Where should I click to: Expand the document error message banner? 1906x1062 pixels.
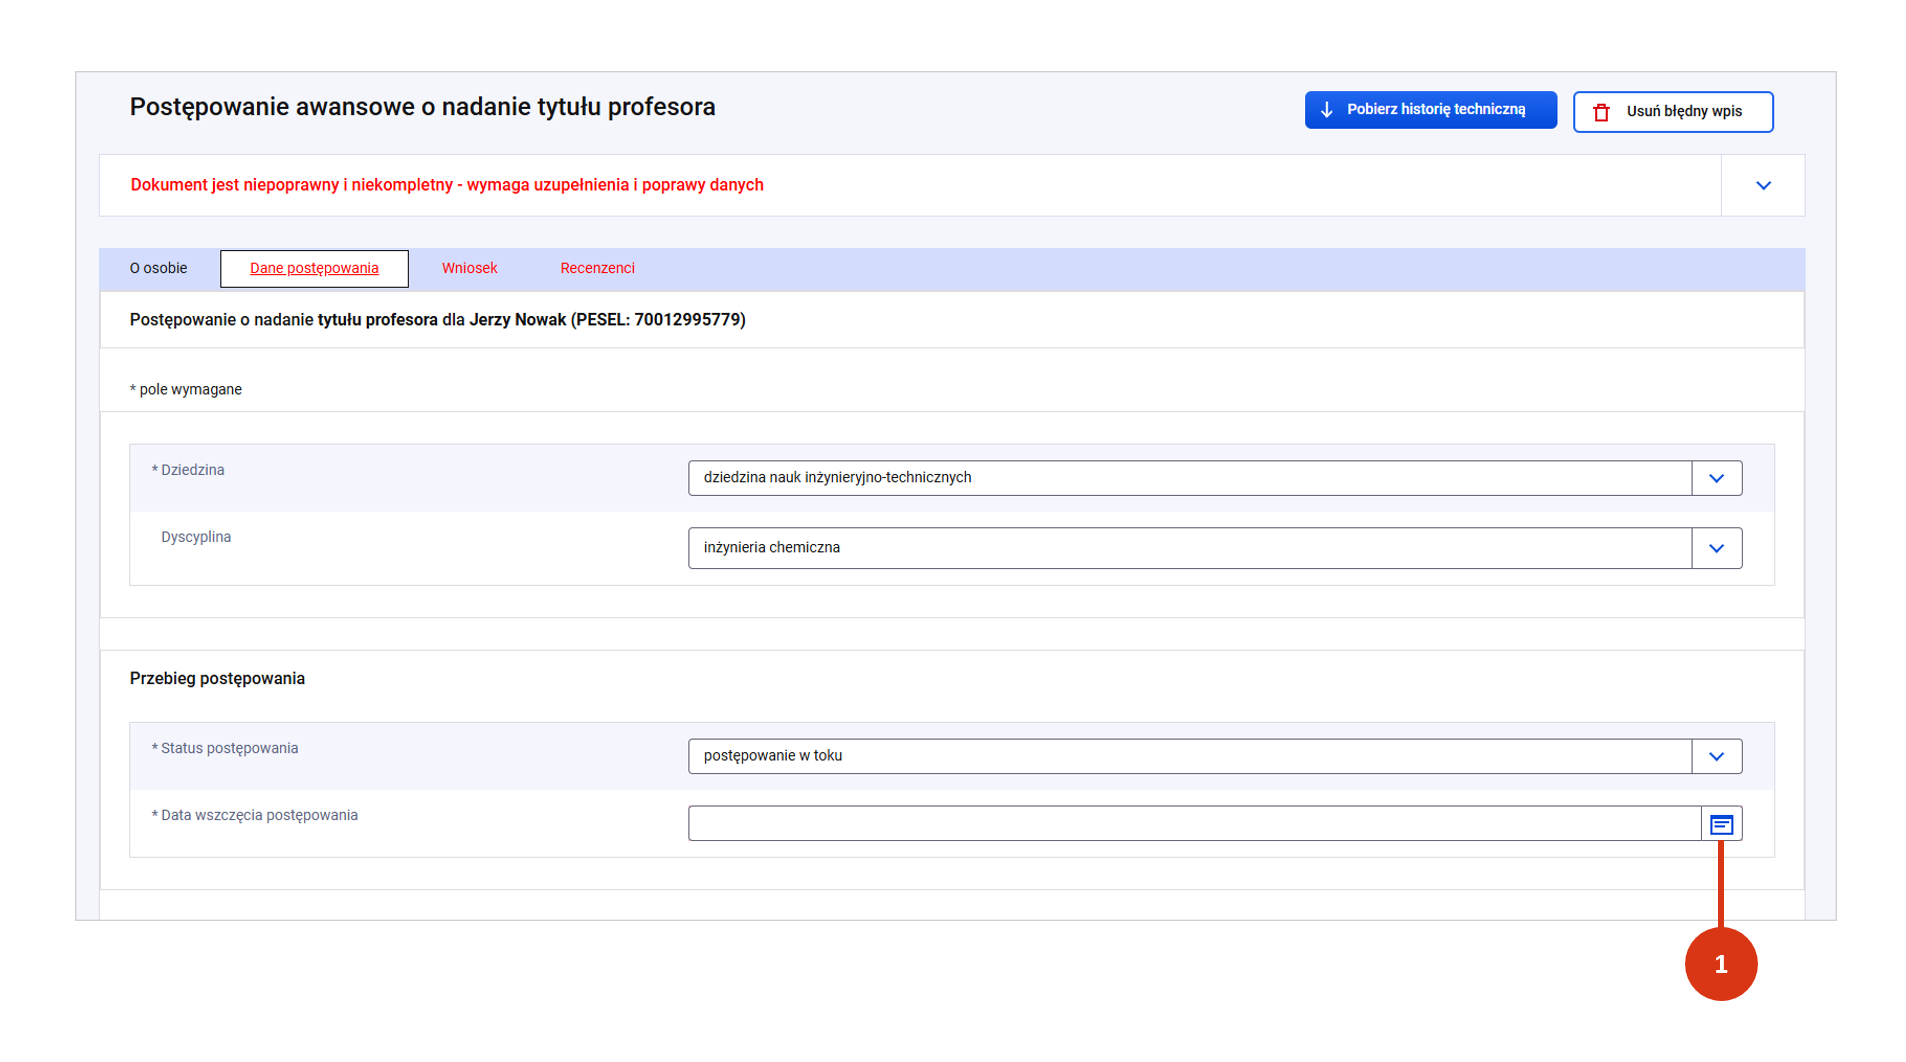(1763, 186)
